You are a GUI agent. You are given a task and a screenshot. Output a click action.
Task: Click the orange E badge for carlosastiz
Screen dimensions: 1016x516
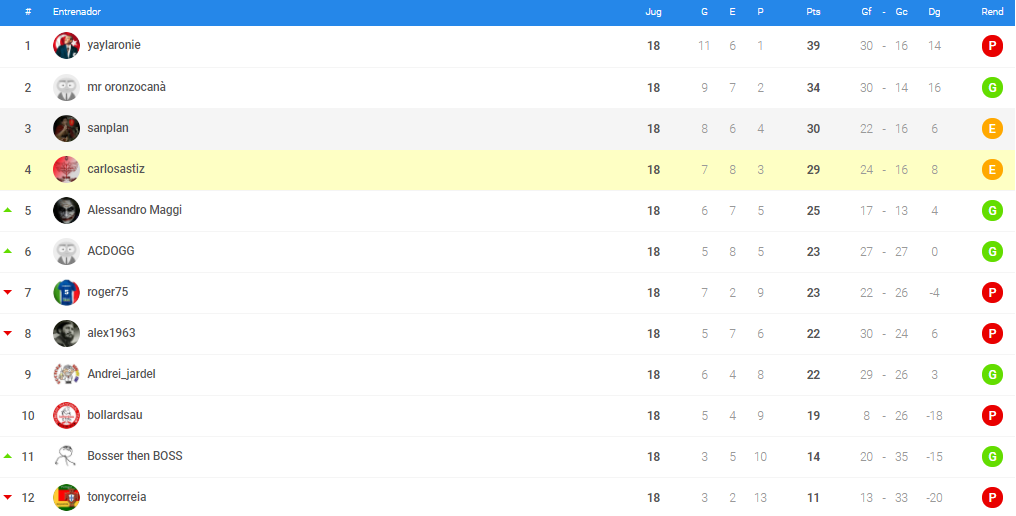[x=992, y=170]
